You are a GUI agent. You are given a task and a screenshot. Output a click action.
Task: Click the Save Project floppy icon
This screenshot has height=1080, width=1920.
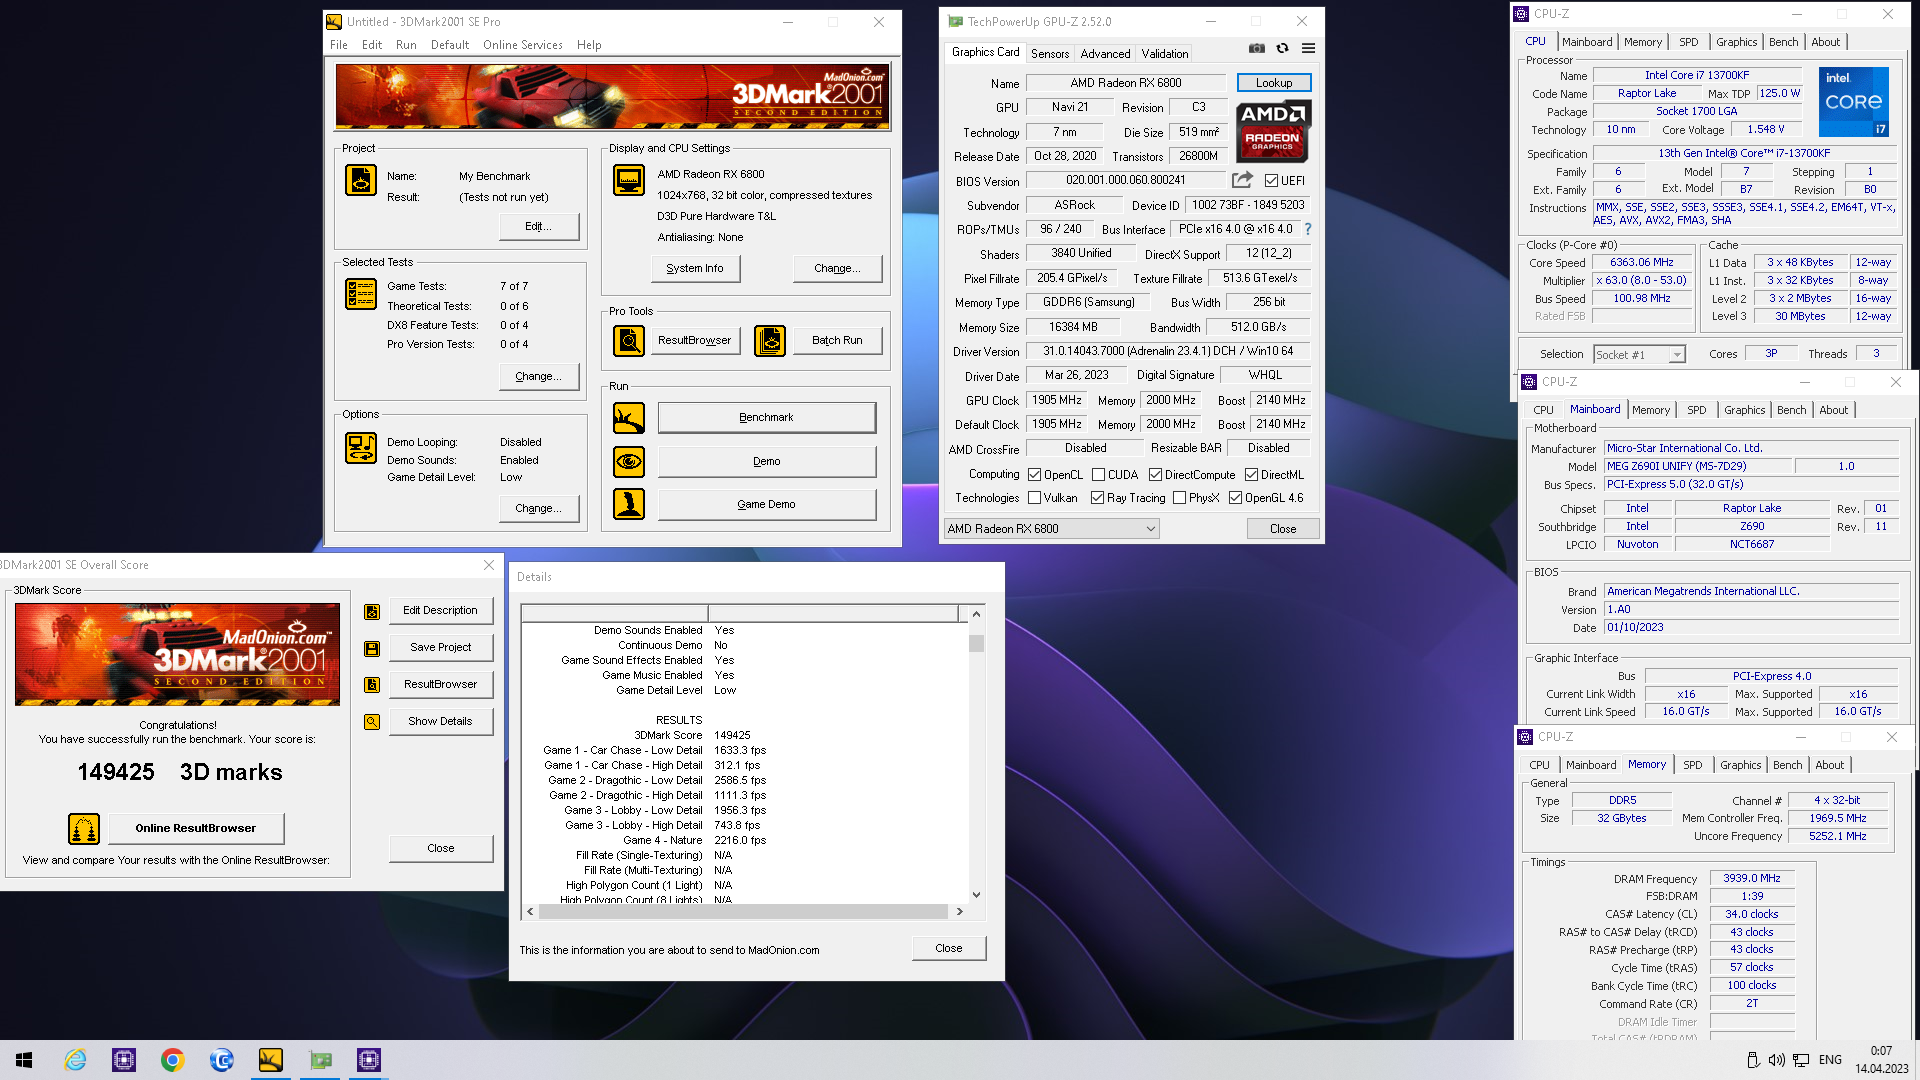(x=372, y=648)
